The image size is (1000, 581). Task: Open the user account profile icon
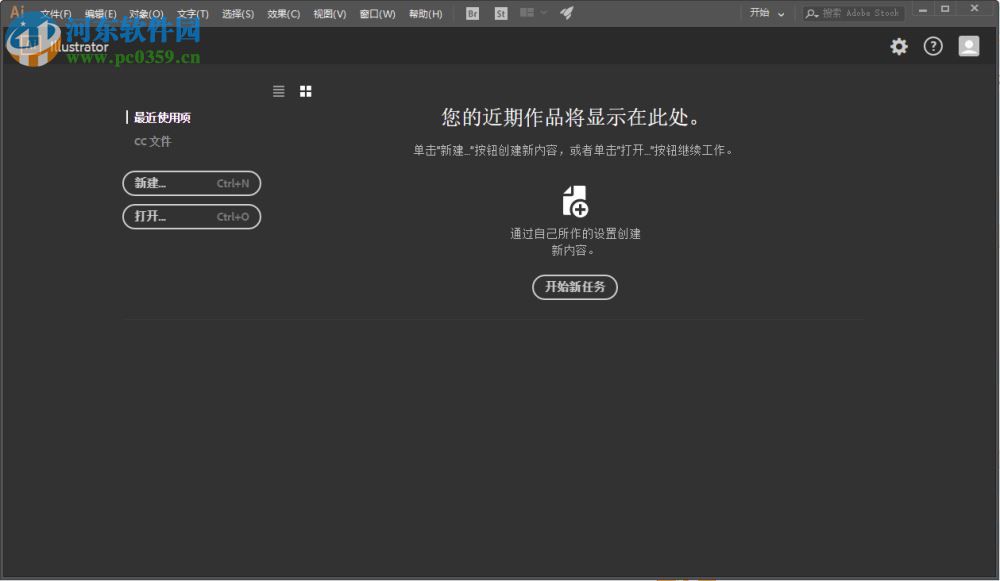968,46
